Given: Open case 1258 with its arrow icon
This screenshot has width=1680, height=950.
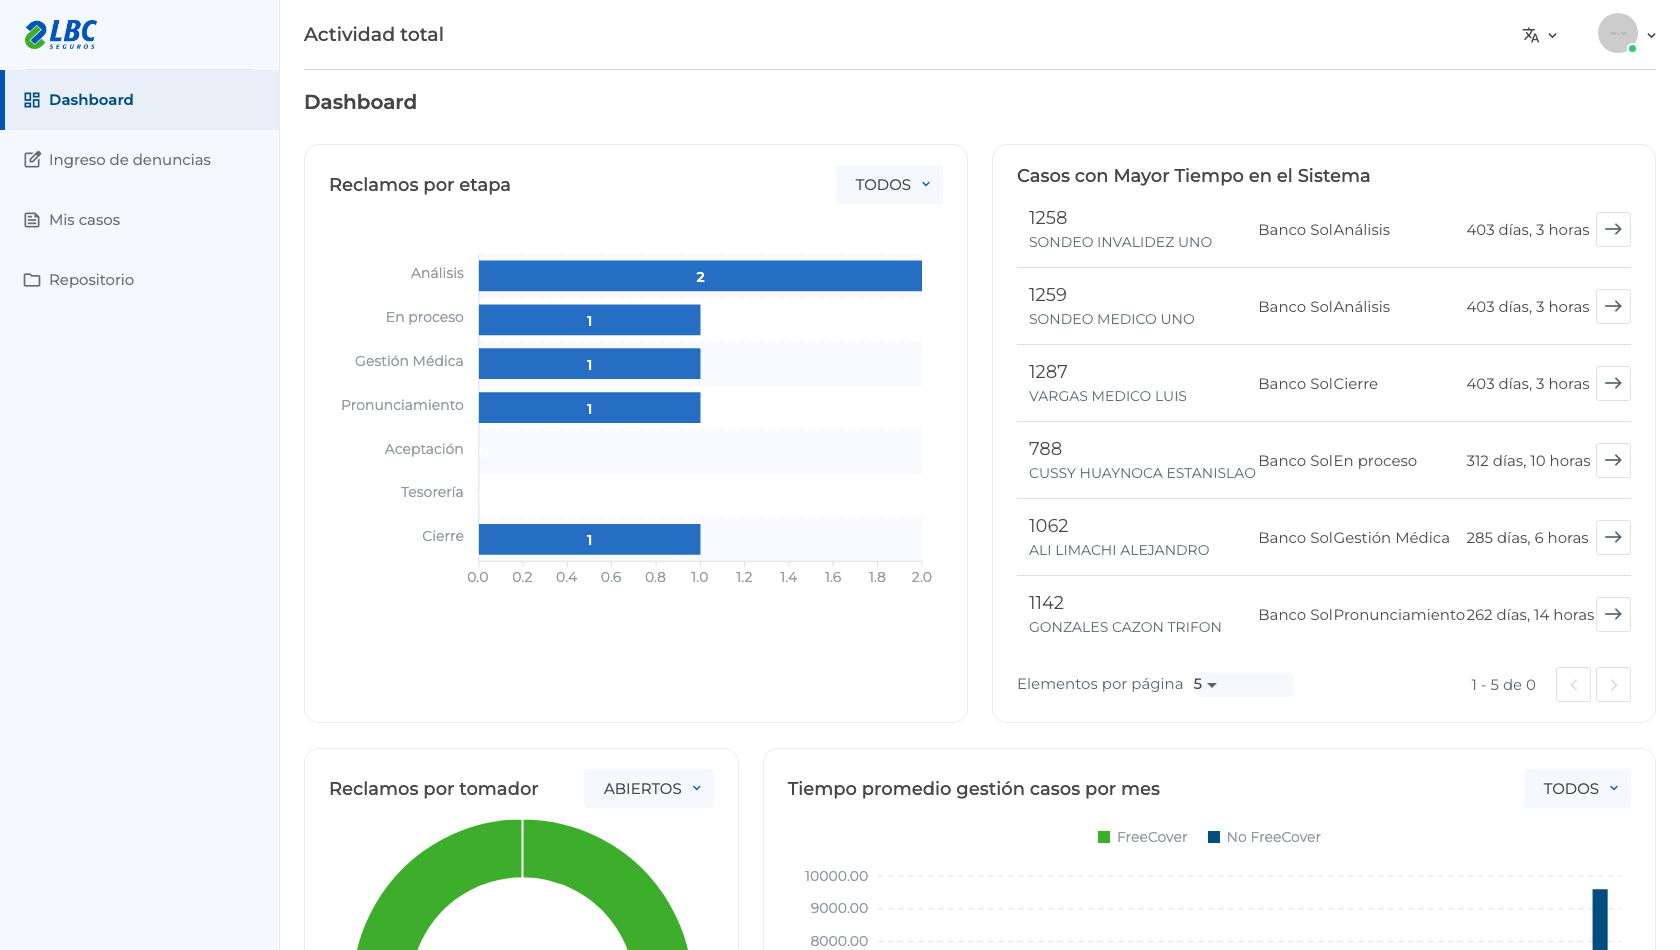Looking at the screenshot, I should pos(1613,229).
